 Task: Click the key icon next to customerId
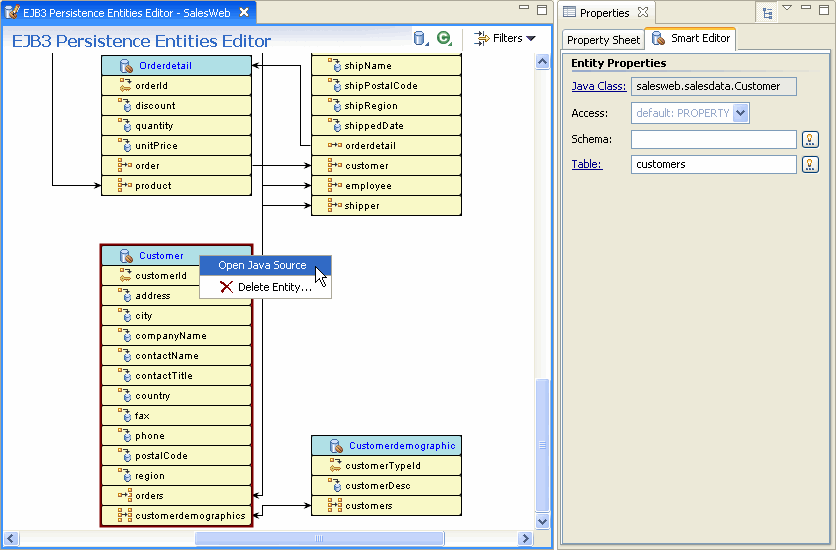(125, 276)
